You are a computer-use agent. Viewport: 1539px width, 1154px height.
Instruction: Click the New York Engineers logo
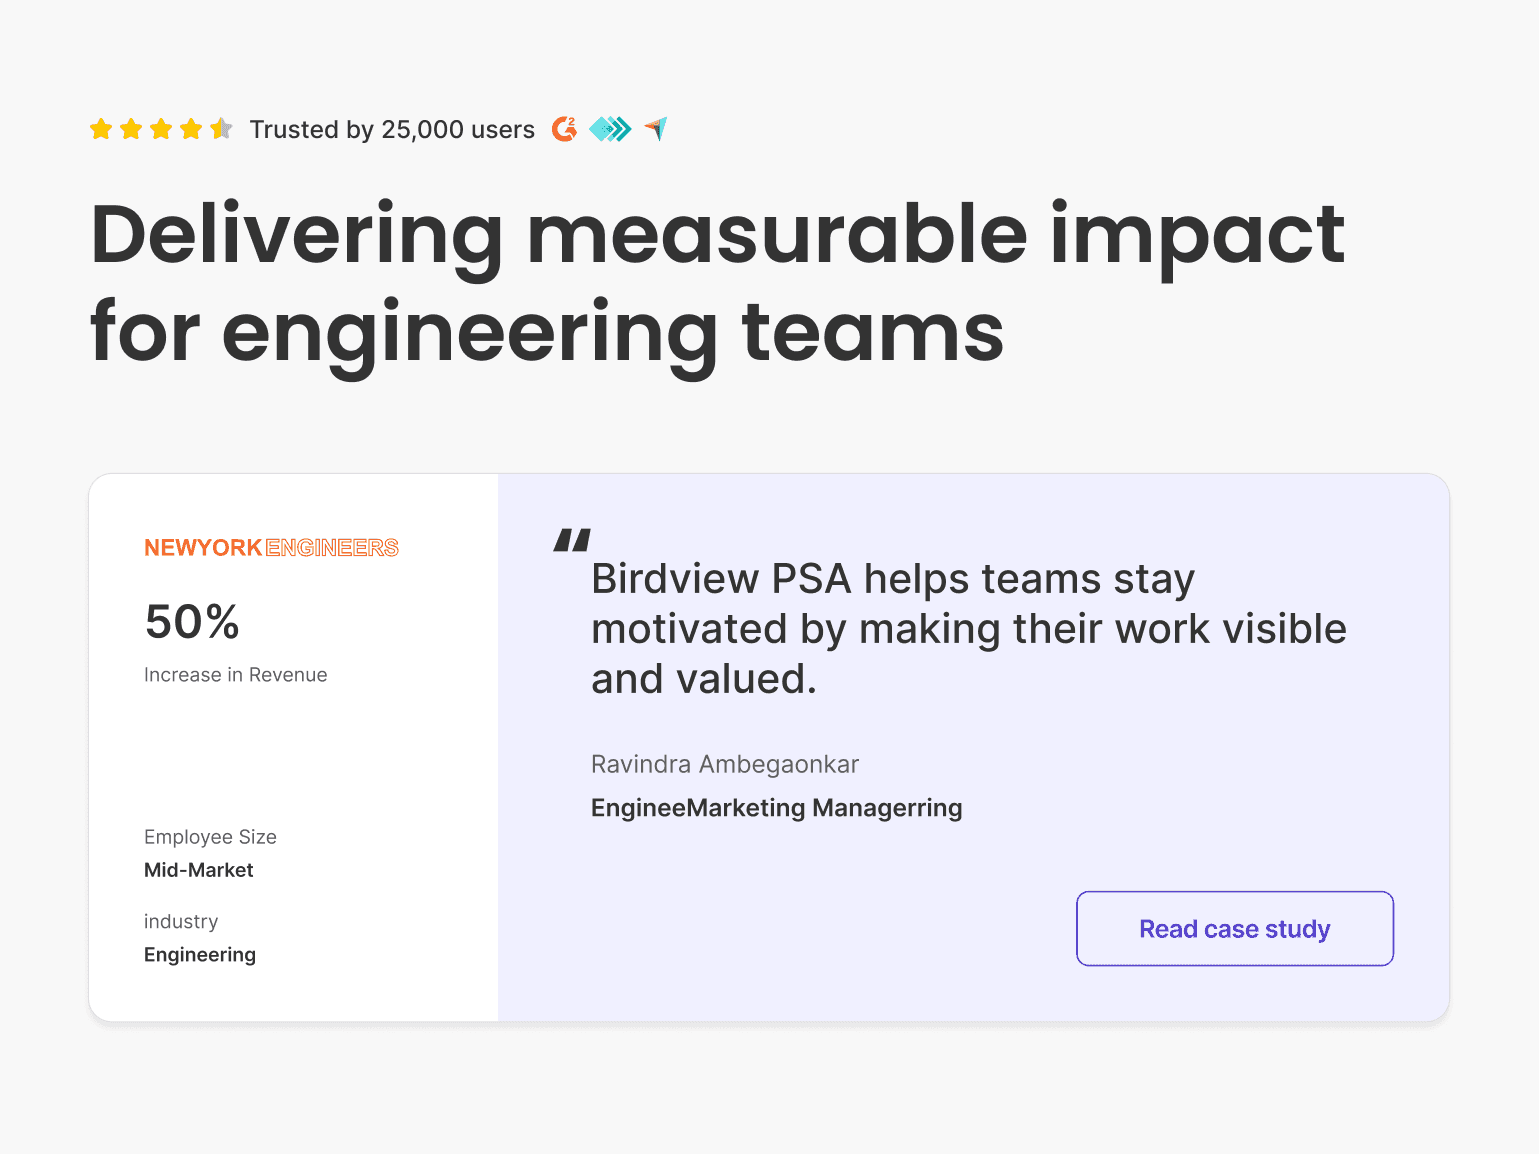[x=271, y=548]
